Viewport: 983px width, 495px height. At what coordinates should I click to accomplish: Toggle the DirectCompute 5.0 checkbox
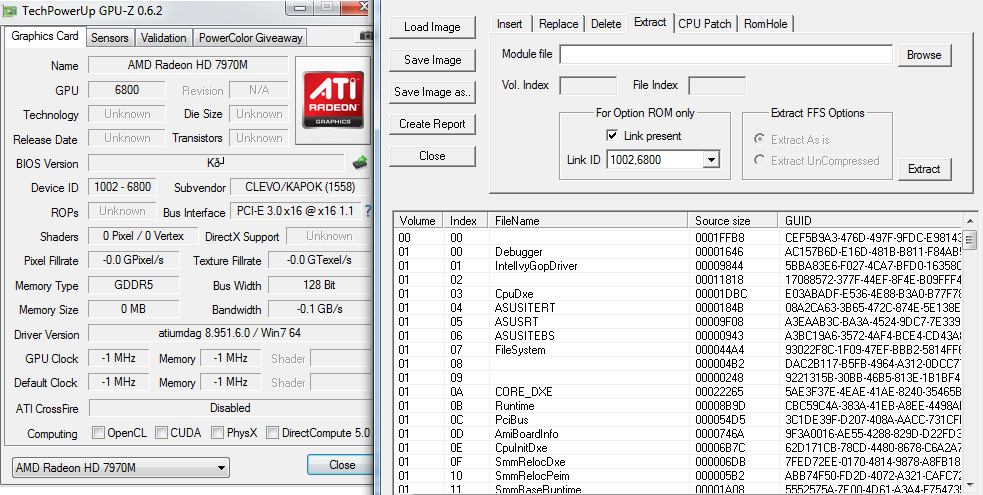pyautogui.click(x=273, y=432)
